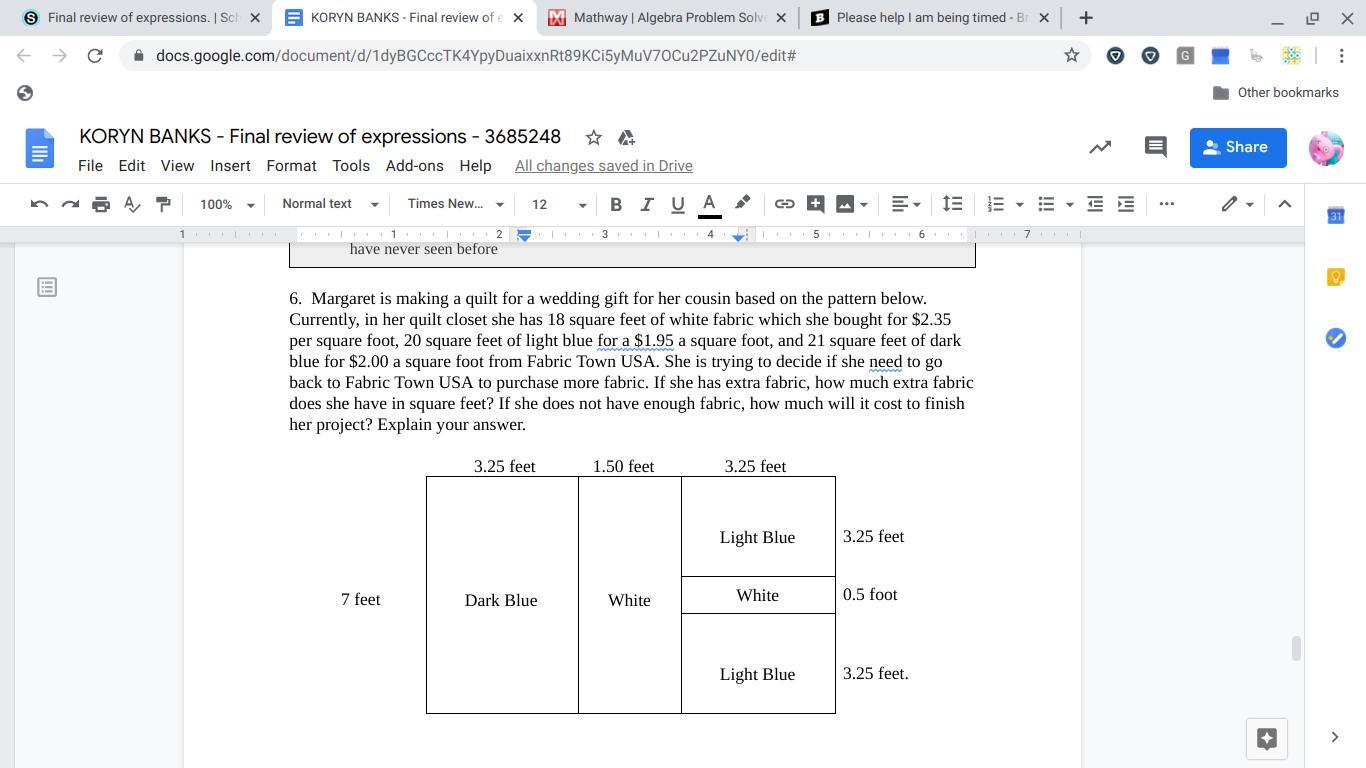Apply a numbered list
This screenshot has width=1366, height=768.
[996, 204]
